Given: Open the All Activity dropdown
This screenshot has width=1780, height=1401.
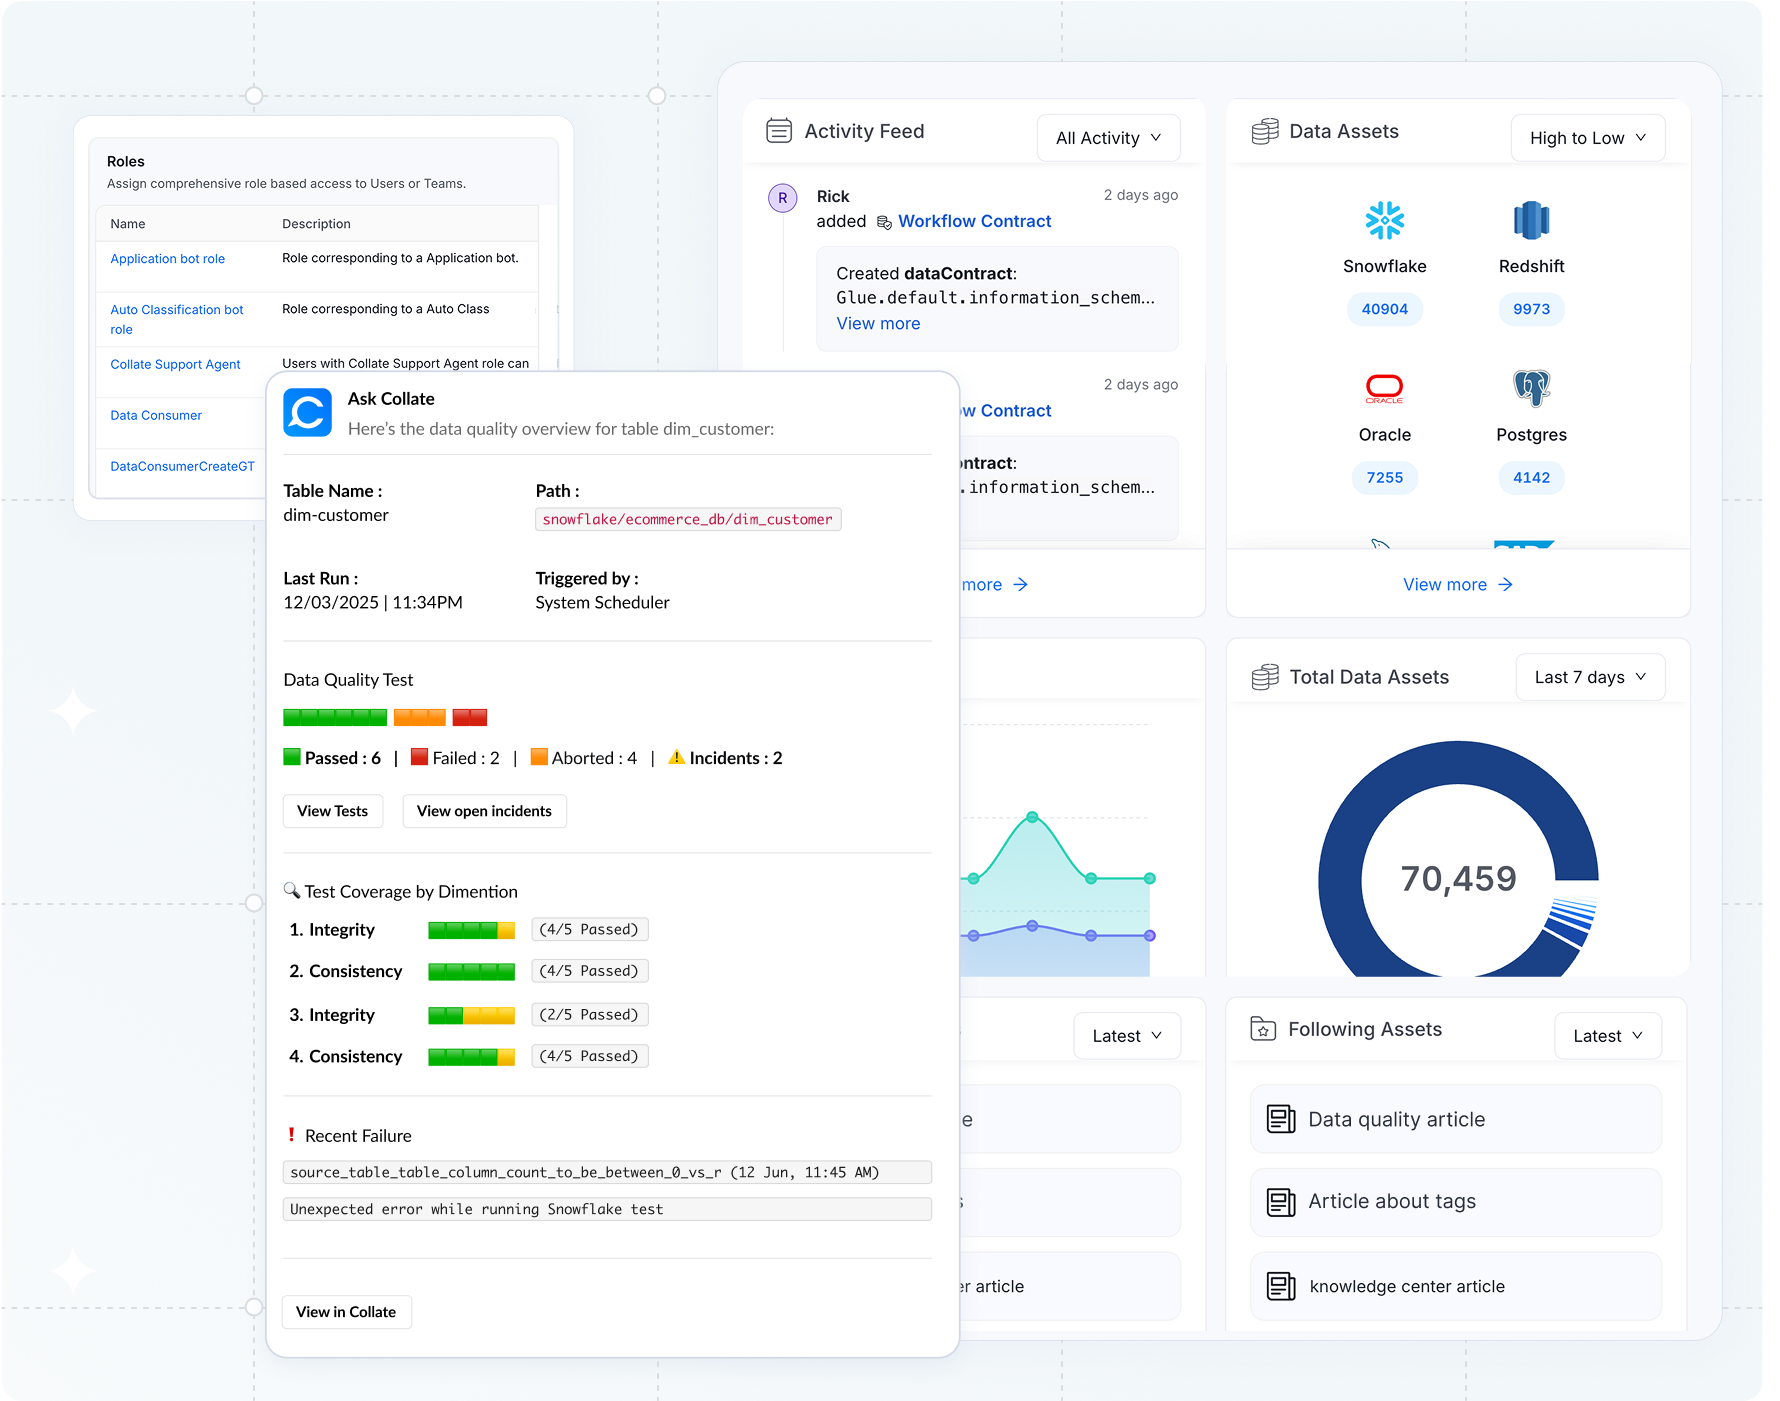Looking at the screenshot, I should point(1108,138).
